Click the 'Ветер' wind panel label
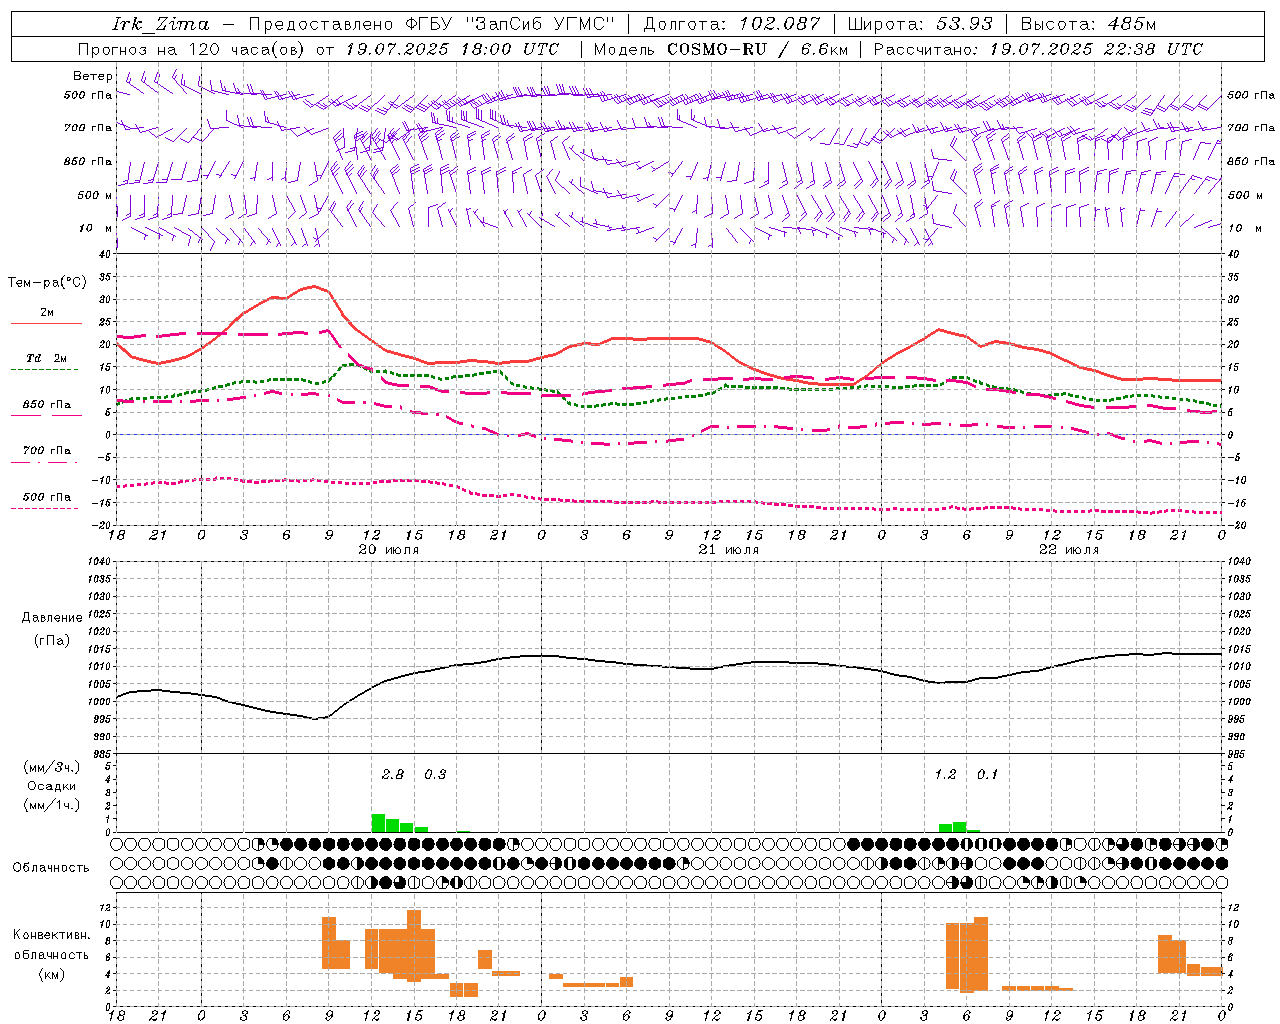 pos(93,76)
